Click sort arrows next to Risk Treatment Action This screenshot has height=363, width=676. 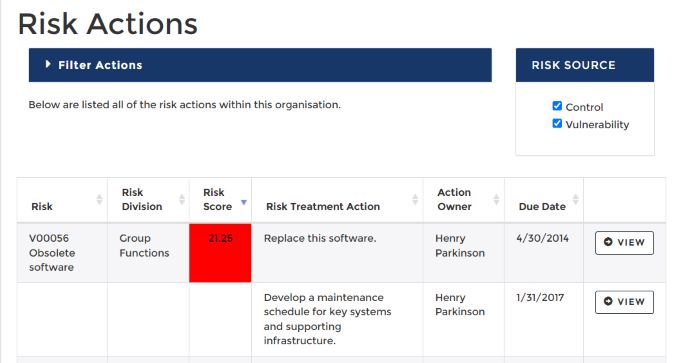(415, 200)
